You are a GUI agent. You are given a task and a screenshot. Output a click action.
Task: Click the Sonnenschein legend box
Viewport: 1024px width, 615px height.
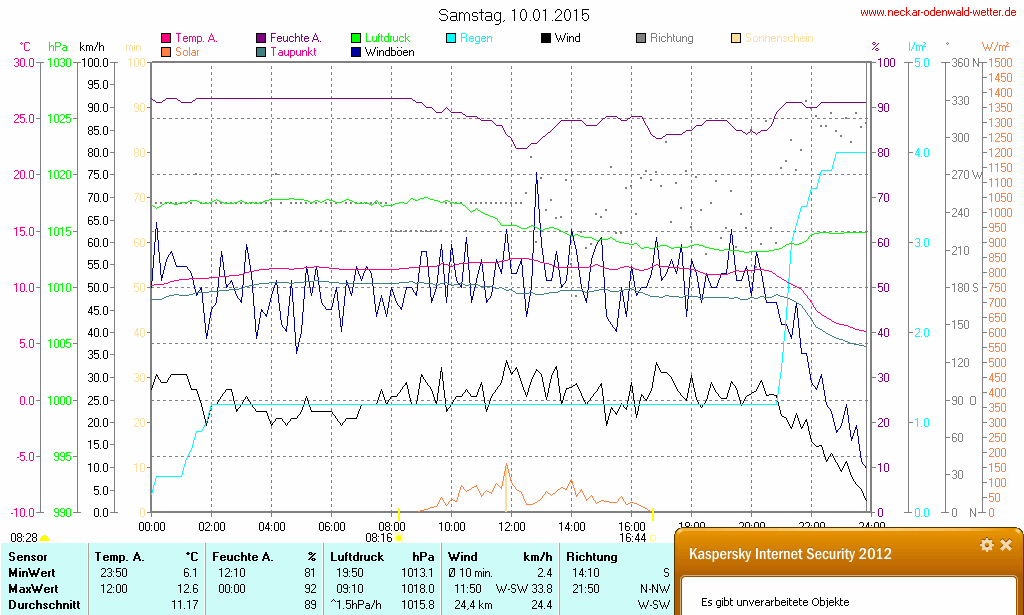pos(736,38)
